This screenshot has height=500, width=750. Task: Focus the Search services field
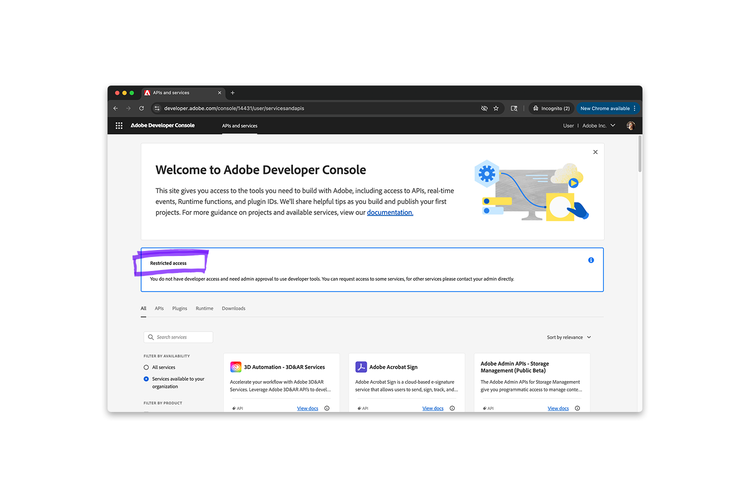178,337
